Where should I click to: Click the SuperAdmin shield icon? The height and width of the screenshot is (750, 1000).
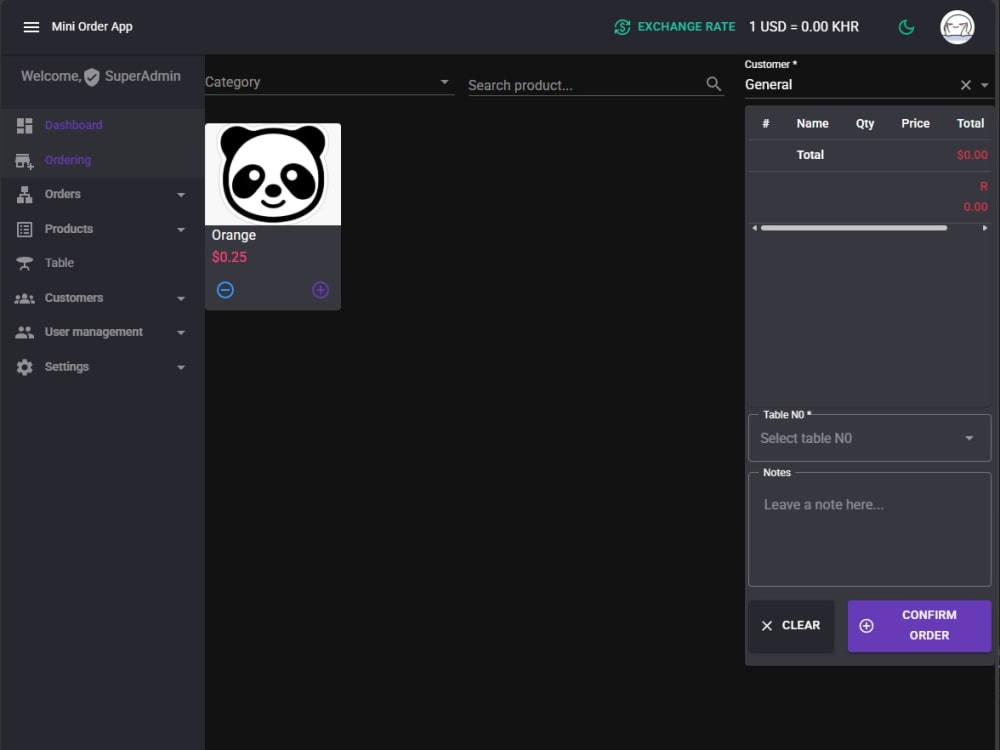tap(92, 77)
